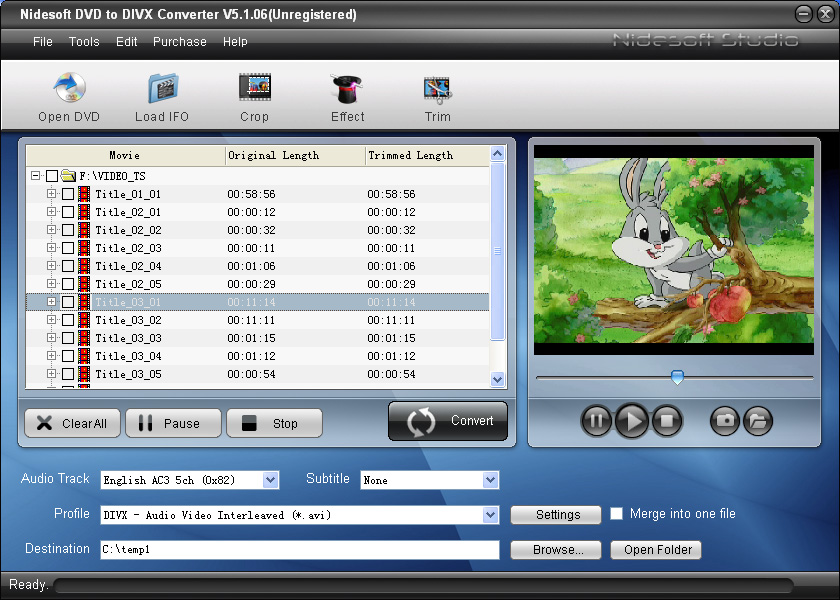Open profile Settings

click(x=556, y=515)
